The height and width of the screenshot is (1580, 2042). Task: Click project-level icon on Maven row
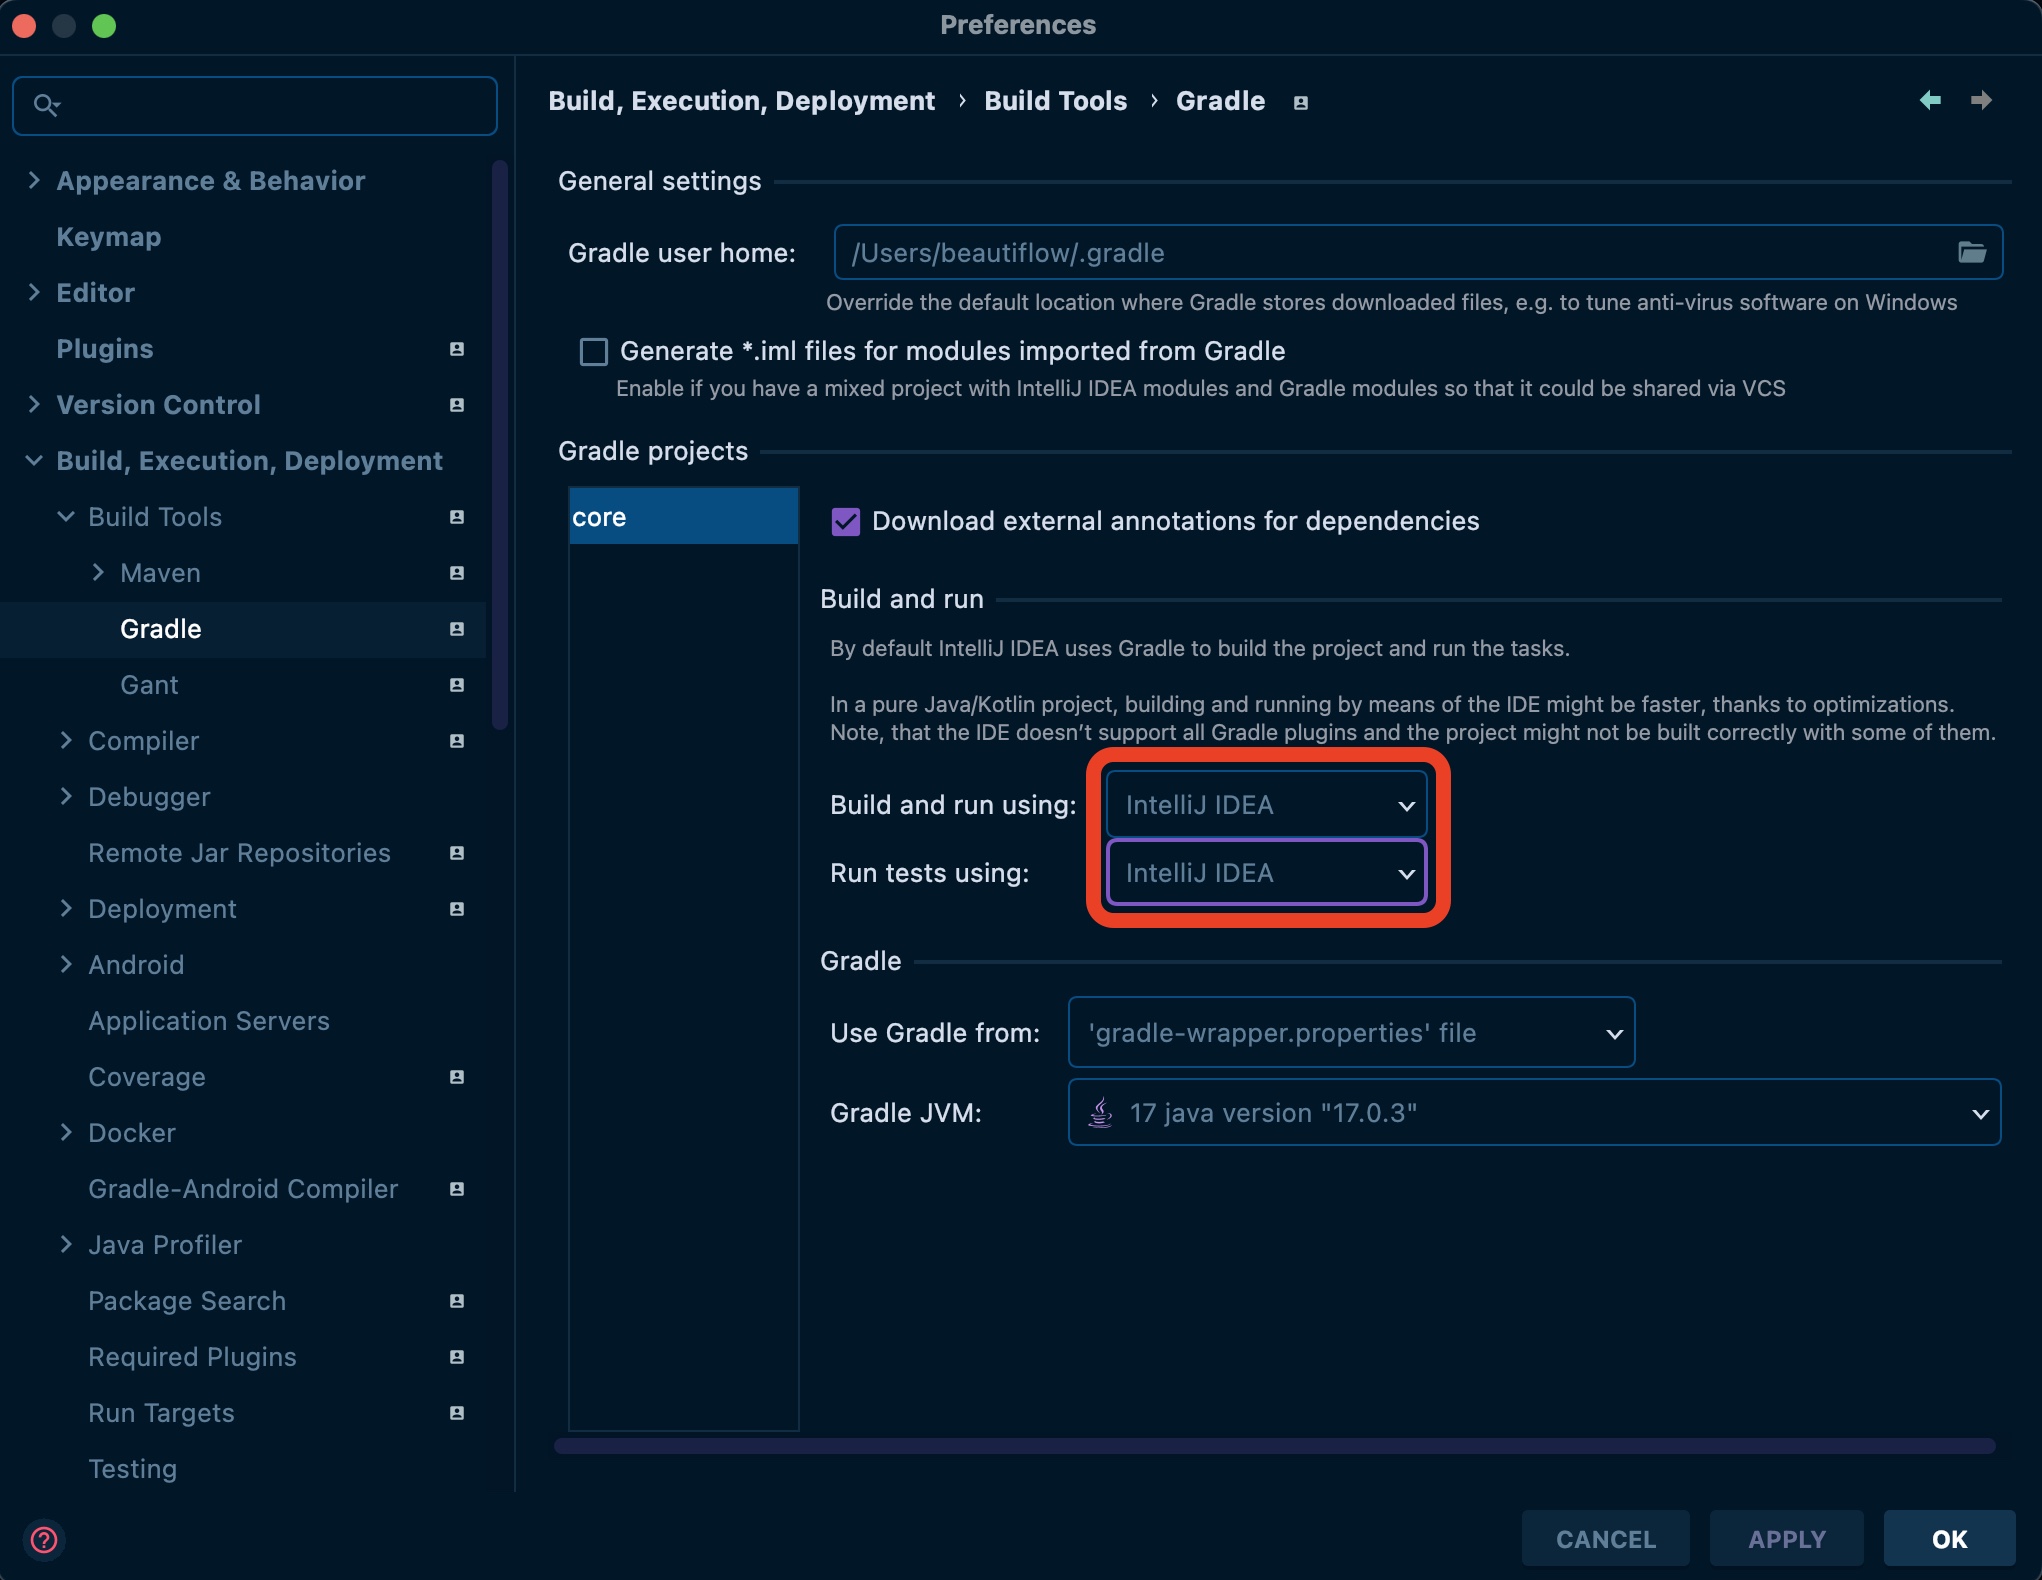[x=457, y=573]
